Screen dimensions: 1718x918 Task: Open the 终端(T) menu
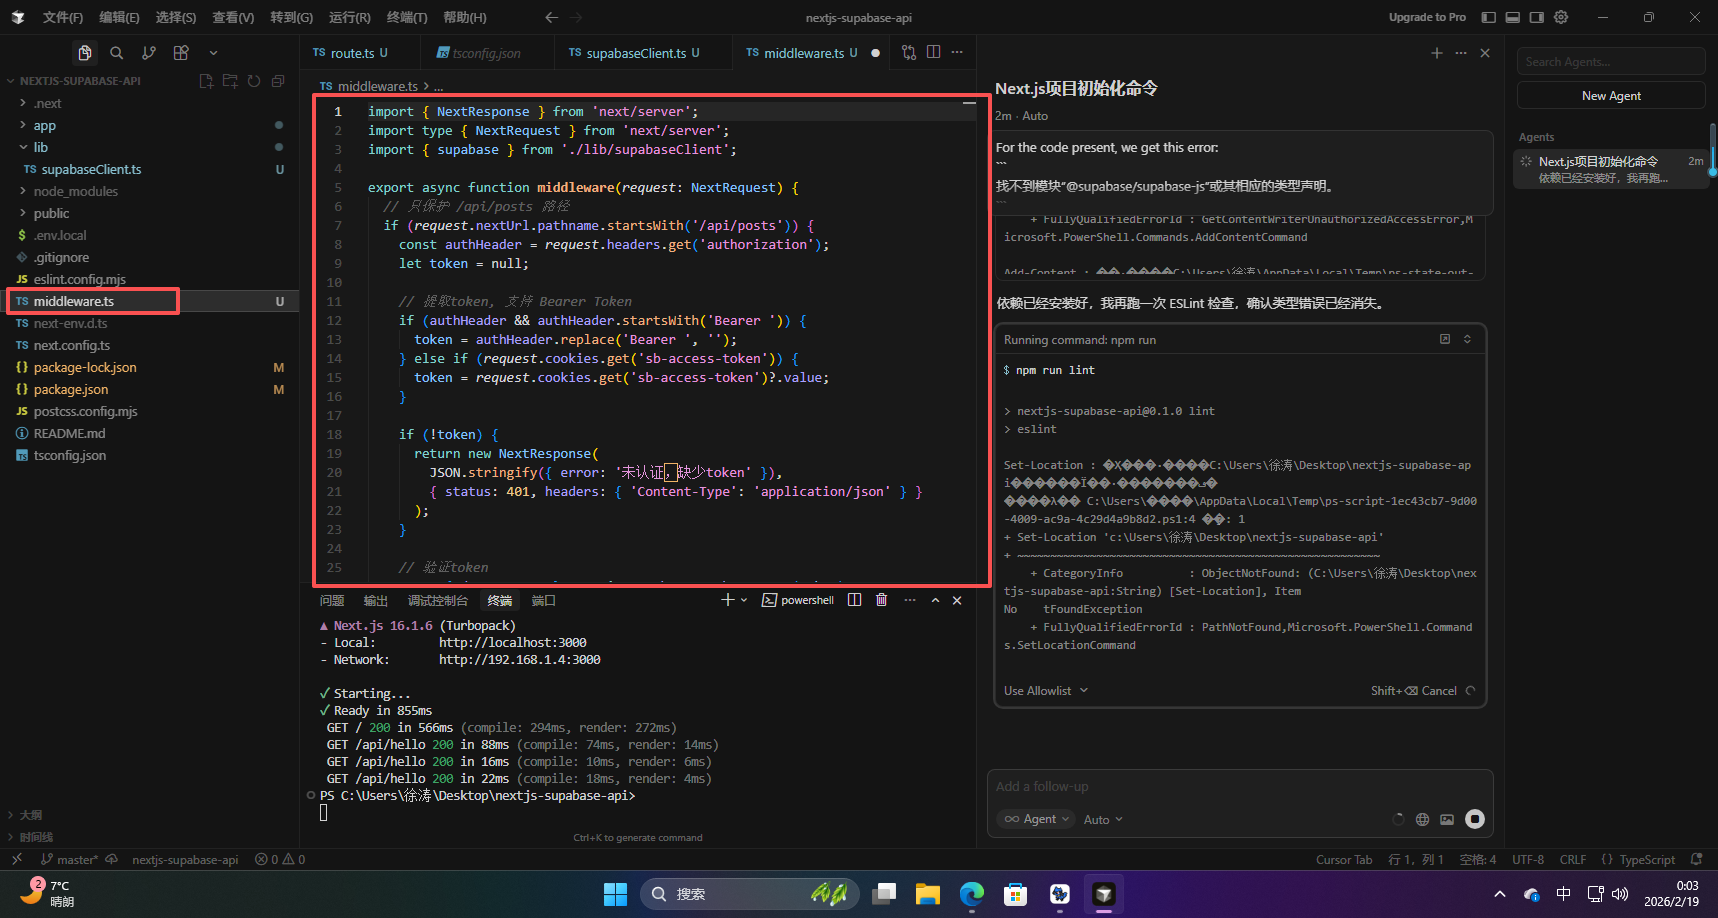[x=407, y=17]
